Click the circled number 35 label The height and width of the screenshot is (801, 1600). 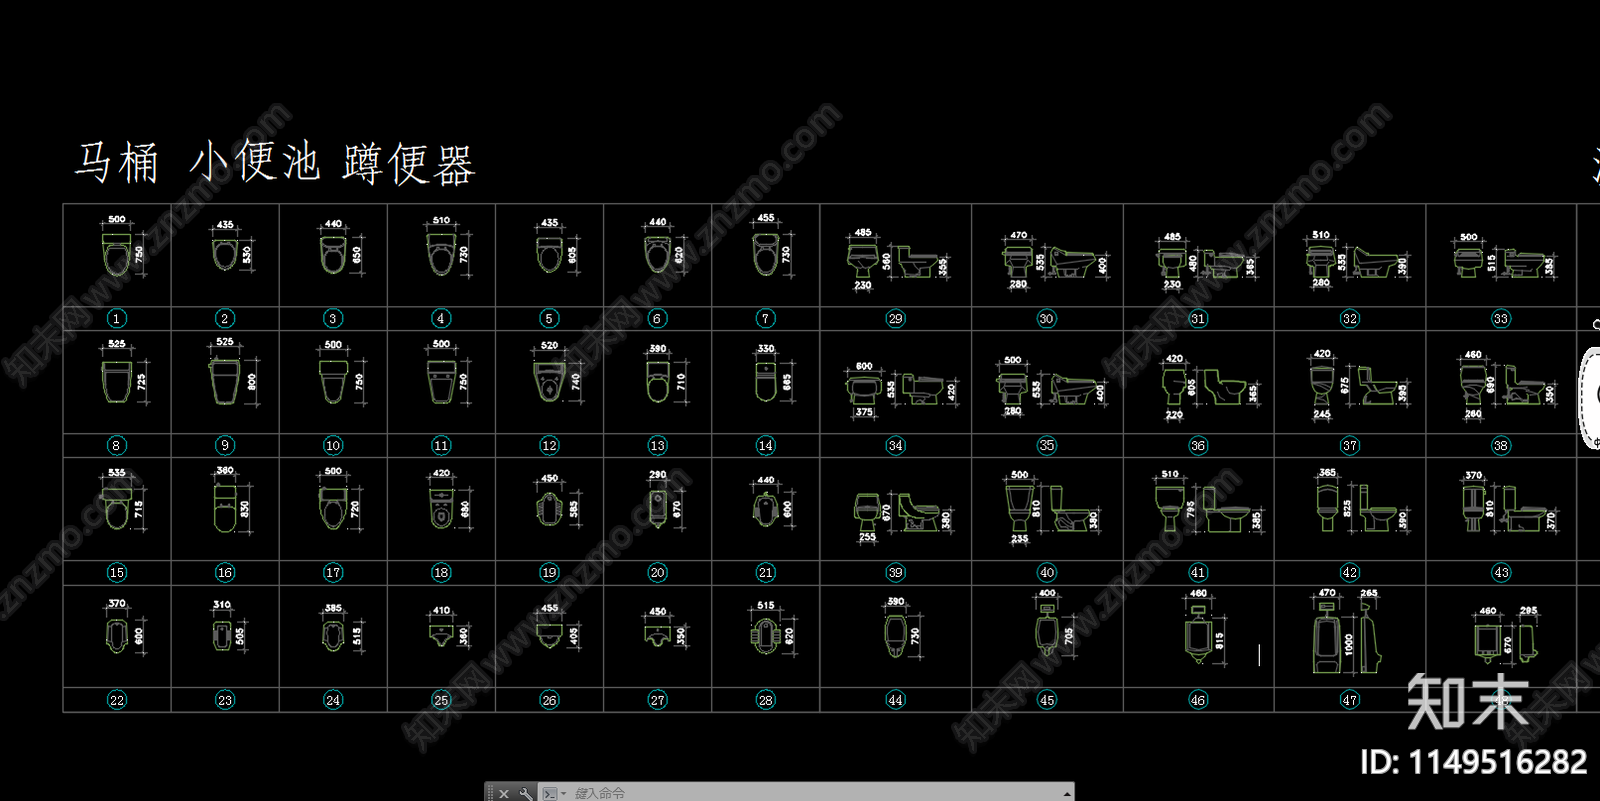click(1047, 445)
